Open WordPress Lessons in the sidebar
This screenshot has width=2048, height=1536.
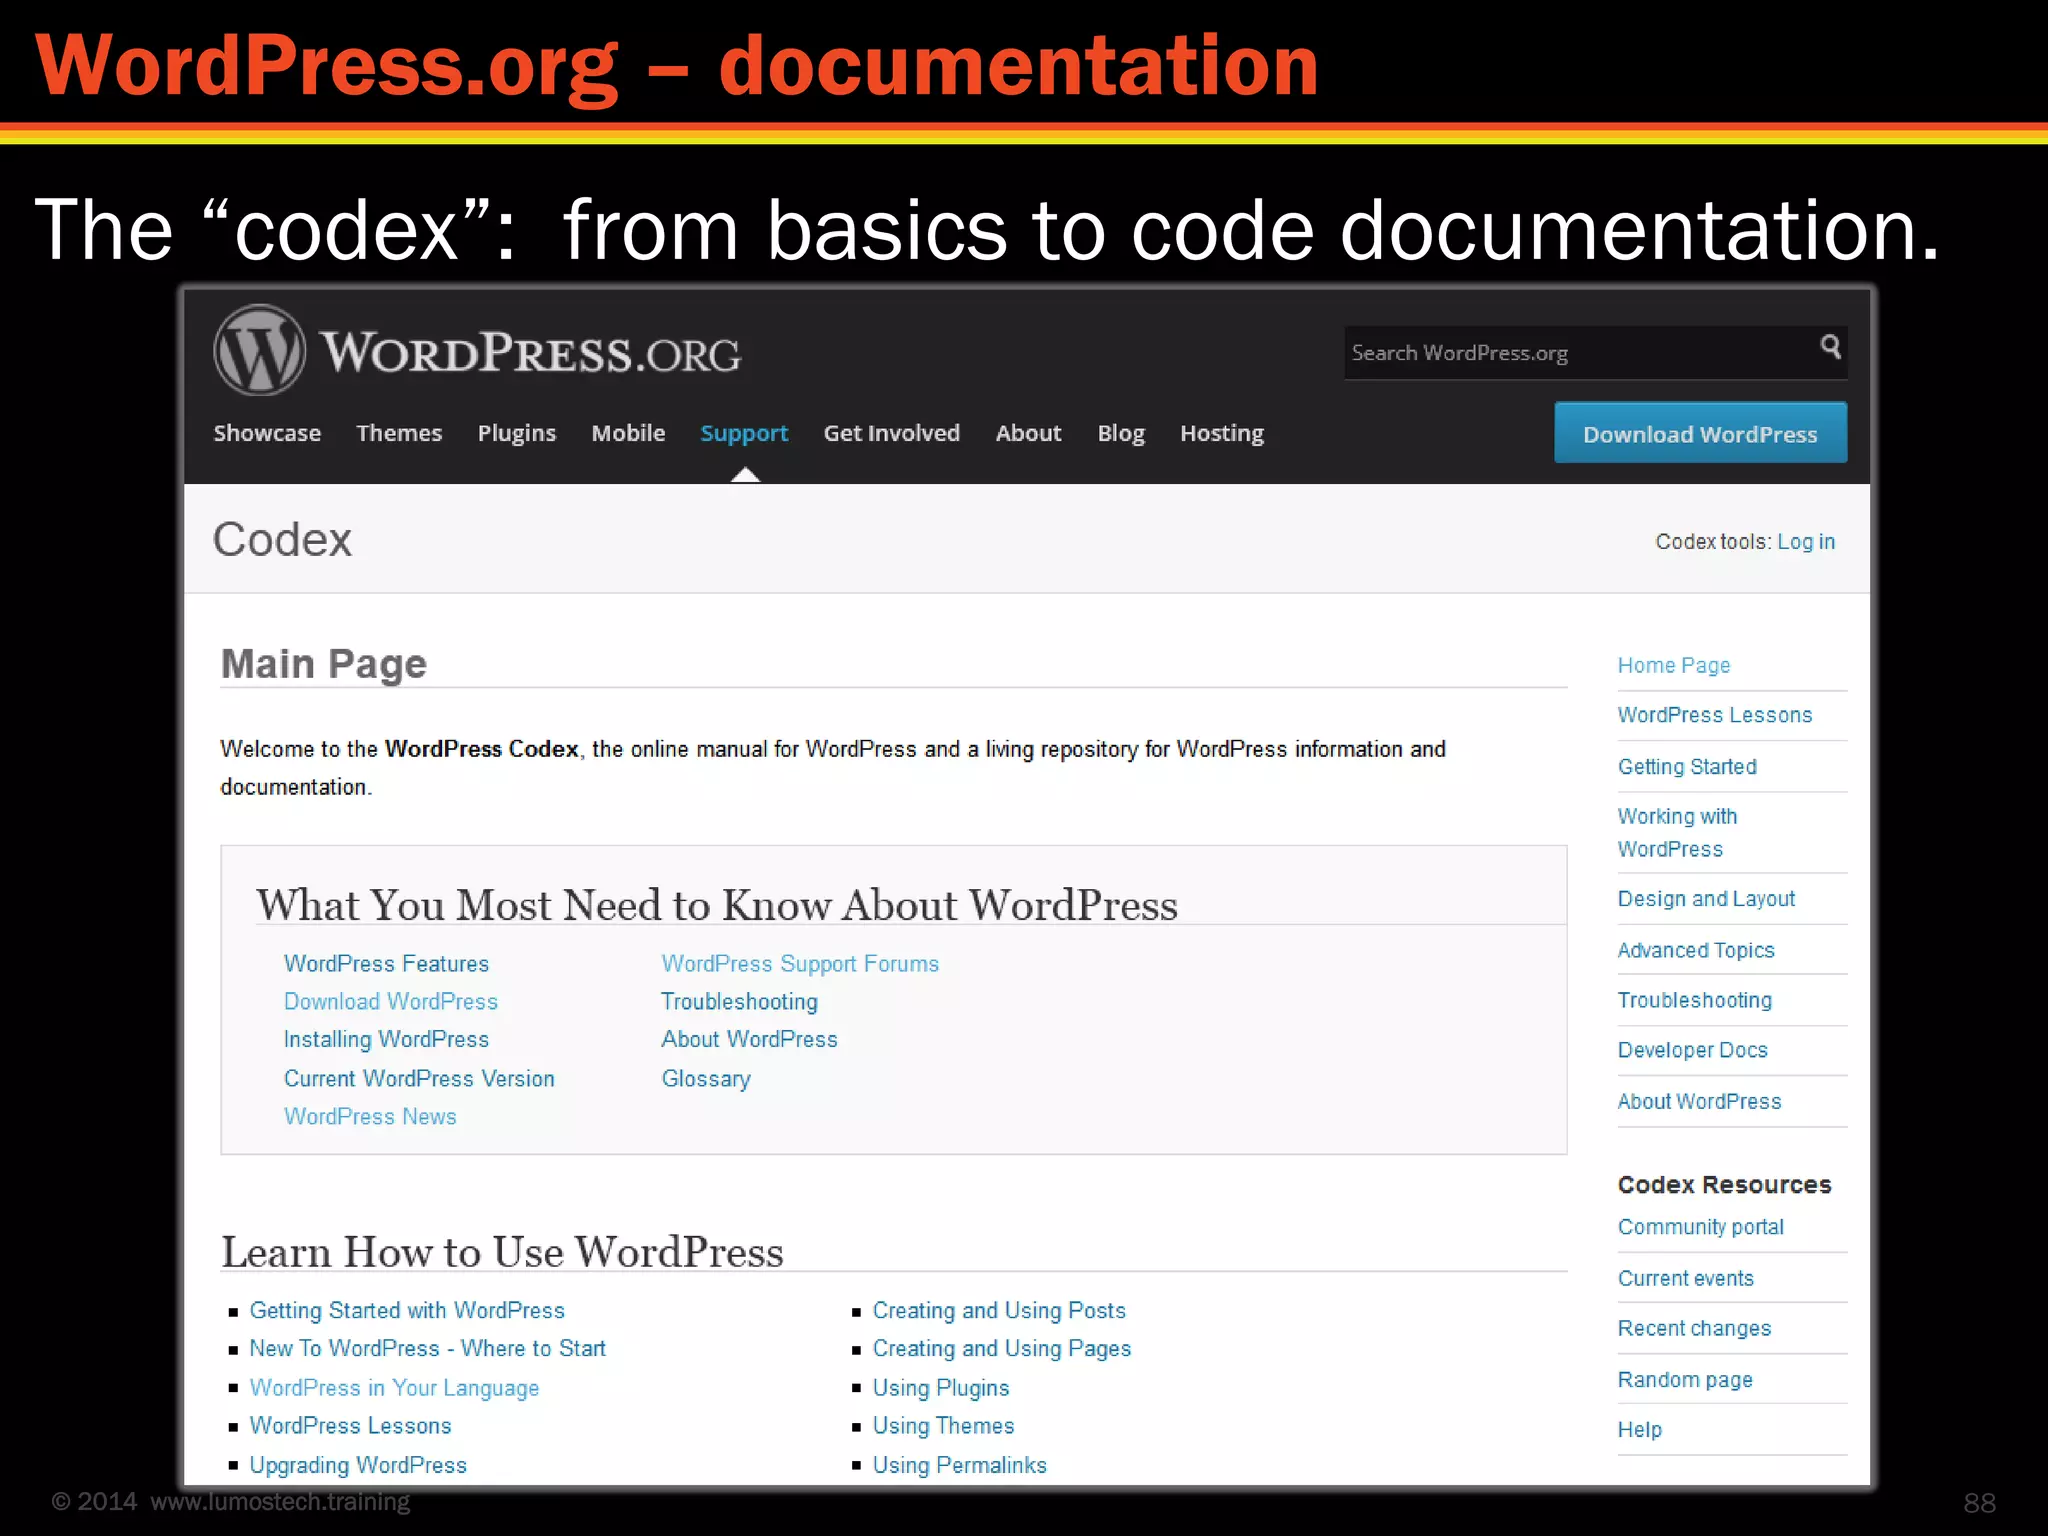(x=1714, y=715)
